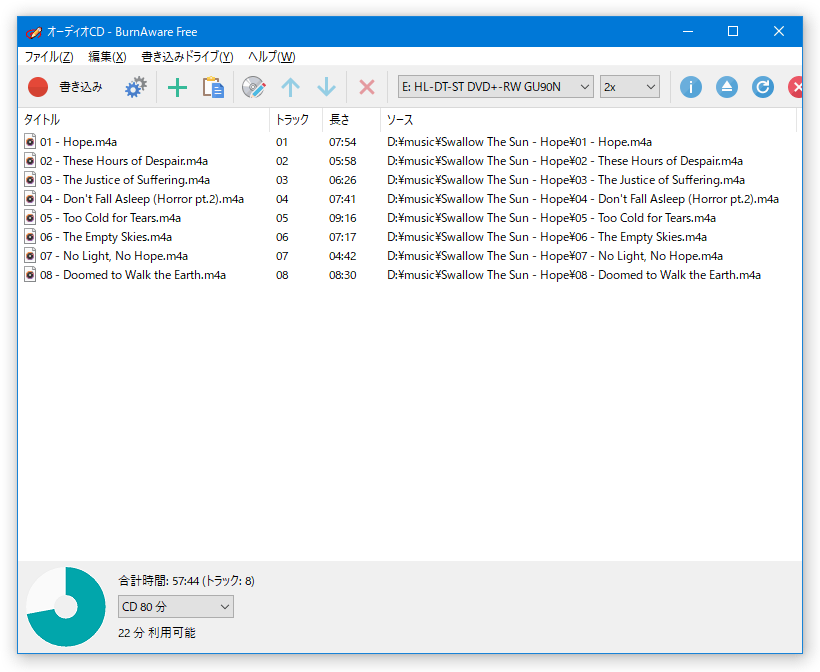Open the 編集 menu
The height and width of the screenshot is (672, 820).
[x=107, y=56]
